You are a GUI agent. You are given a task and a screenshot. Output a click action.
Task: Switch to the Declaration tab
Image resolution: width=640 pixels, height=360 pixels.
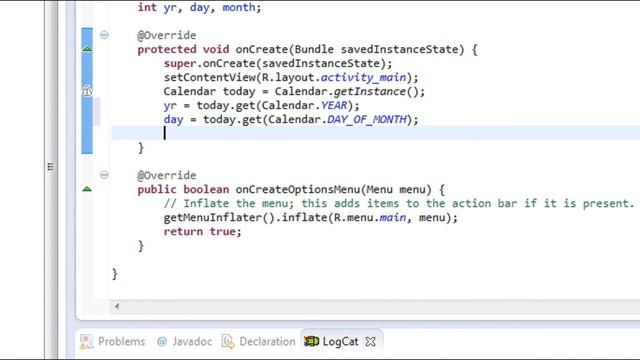tap(258, 341)
